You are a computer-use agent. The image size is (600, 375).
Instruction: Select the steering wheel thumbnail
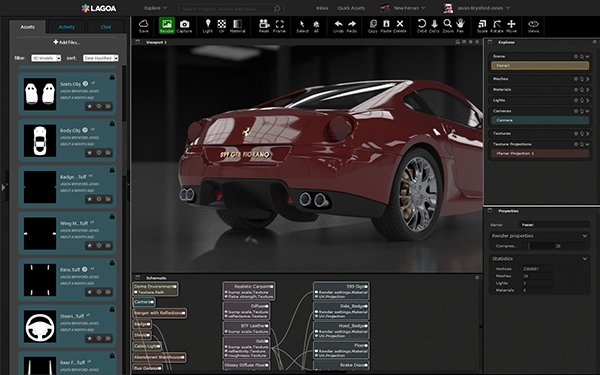40,326
